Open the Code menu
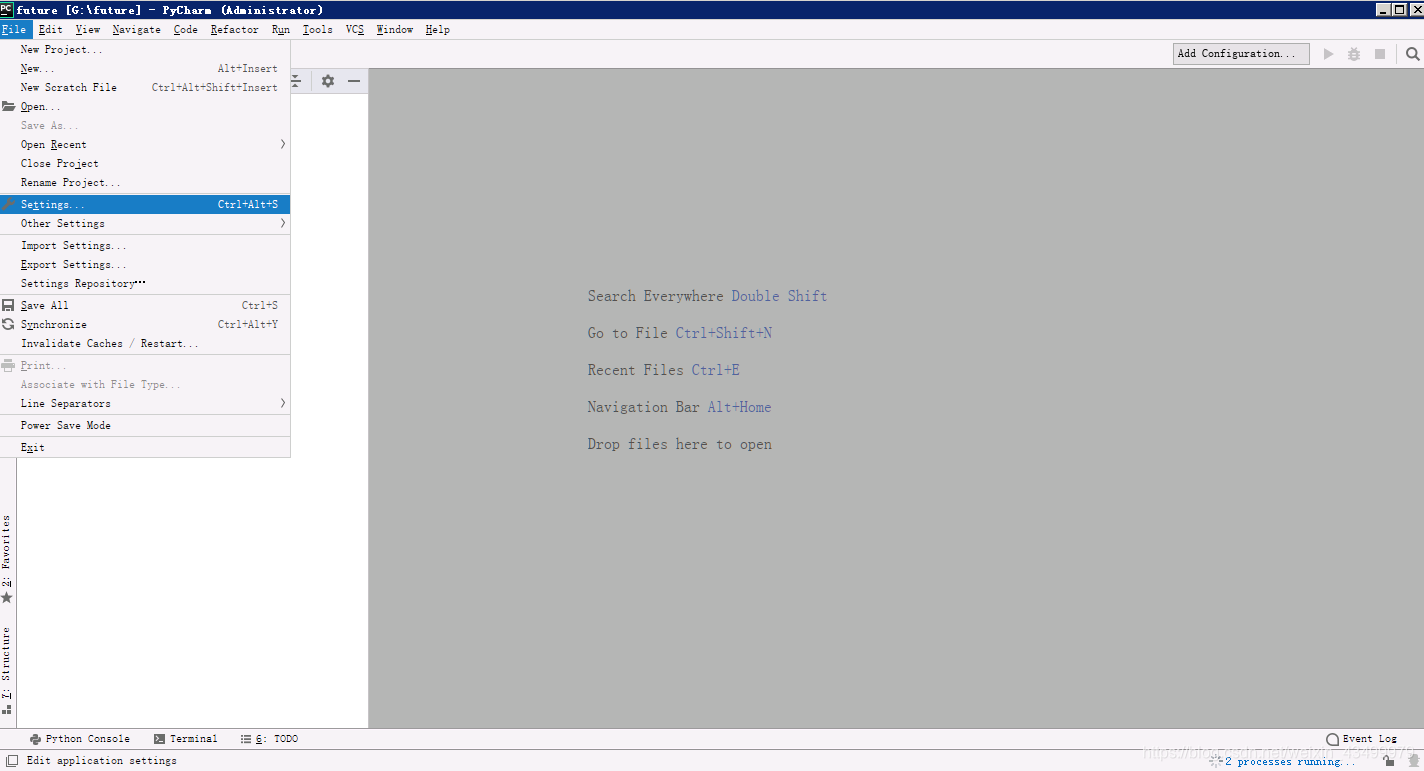 (x=186, y=29)
